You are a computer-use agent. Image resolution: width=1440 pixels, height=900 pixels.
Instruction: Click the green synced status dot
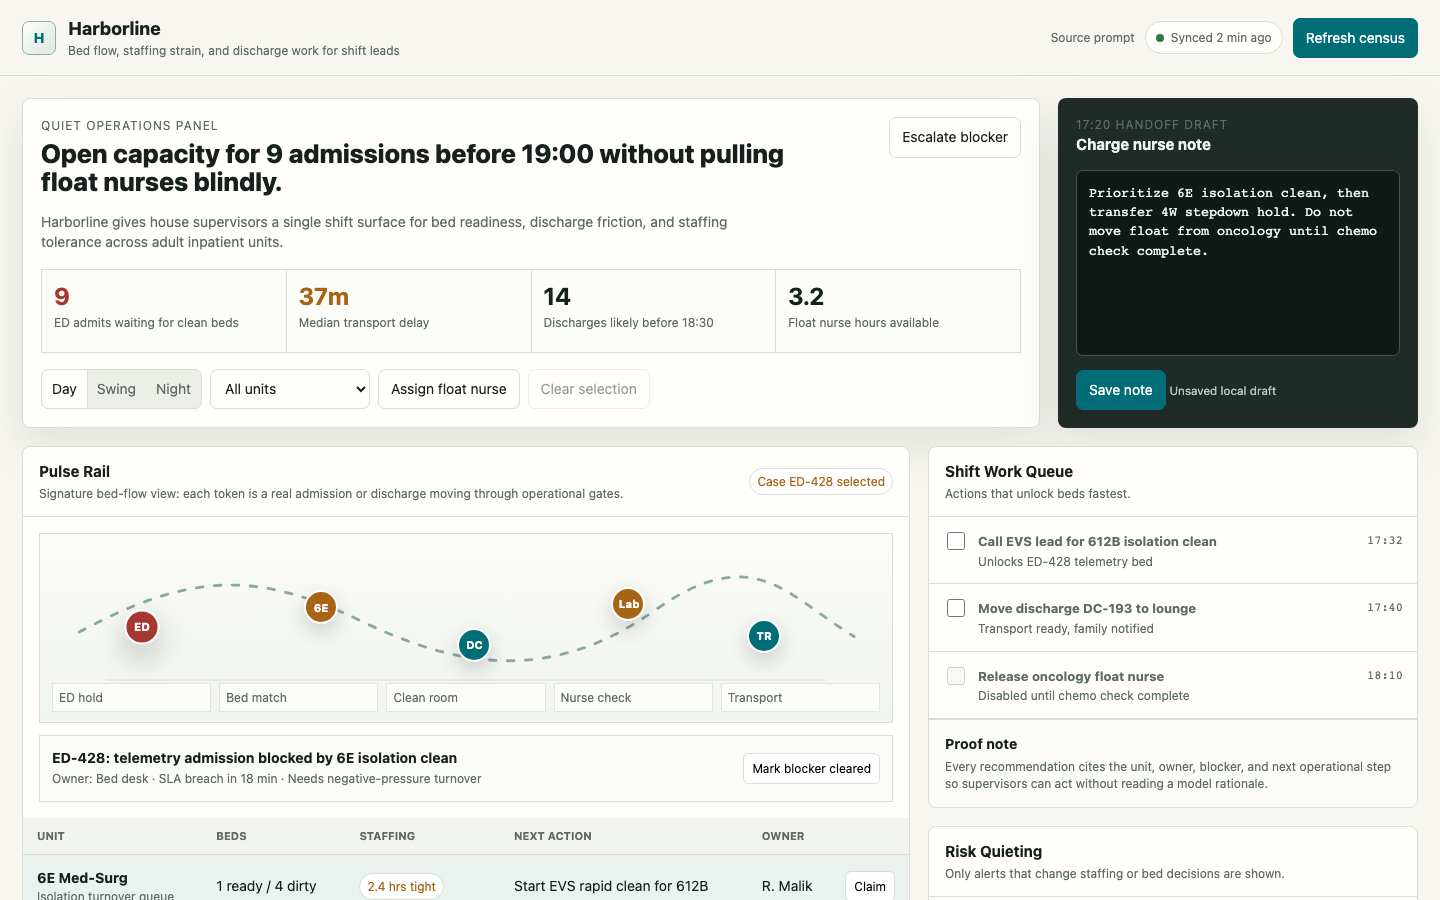(x=1160, y=38)
